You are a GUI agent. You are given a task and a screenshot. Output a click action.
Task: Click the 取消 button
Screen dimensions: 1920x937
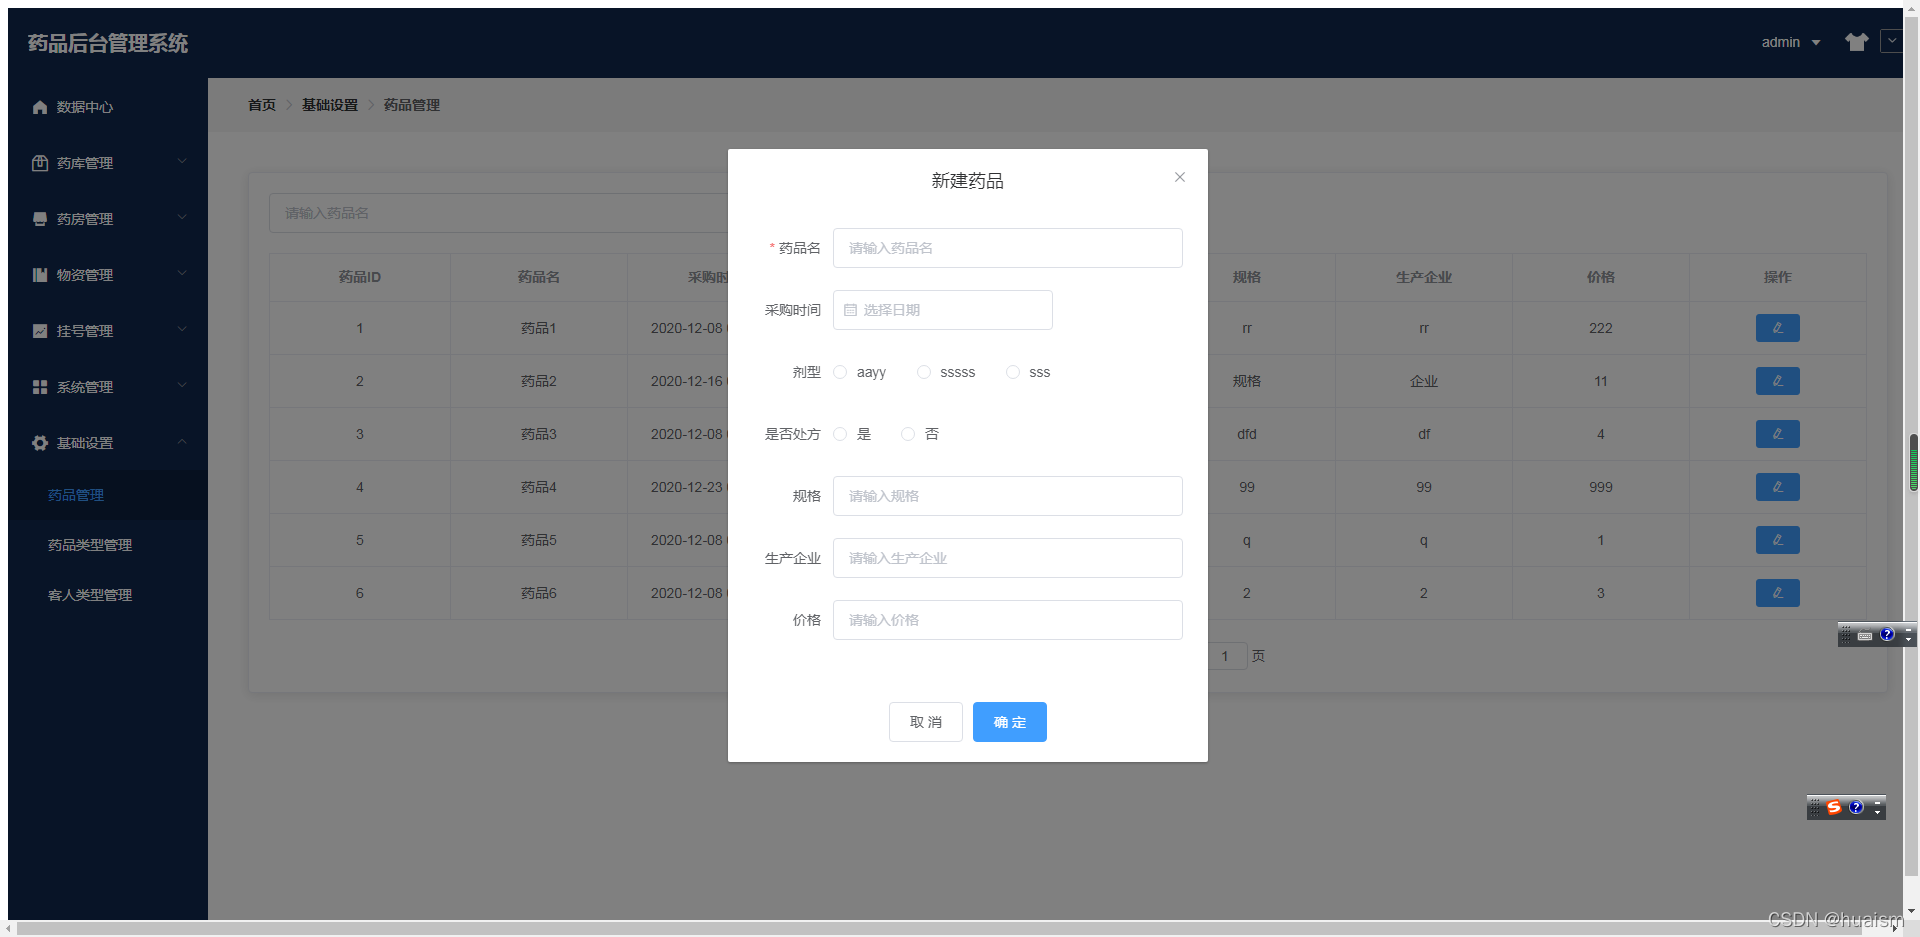[x=926, y=722]
